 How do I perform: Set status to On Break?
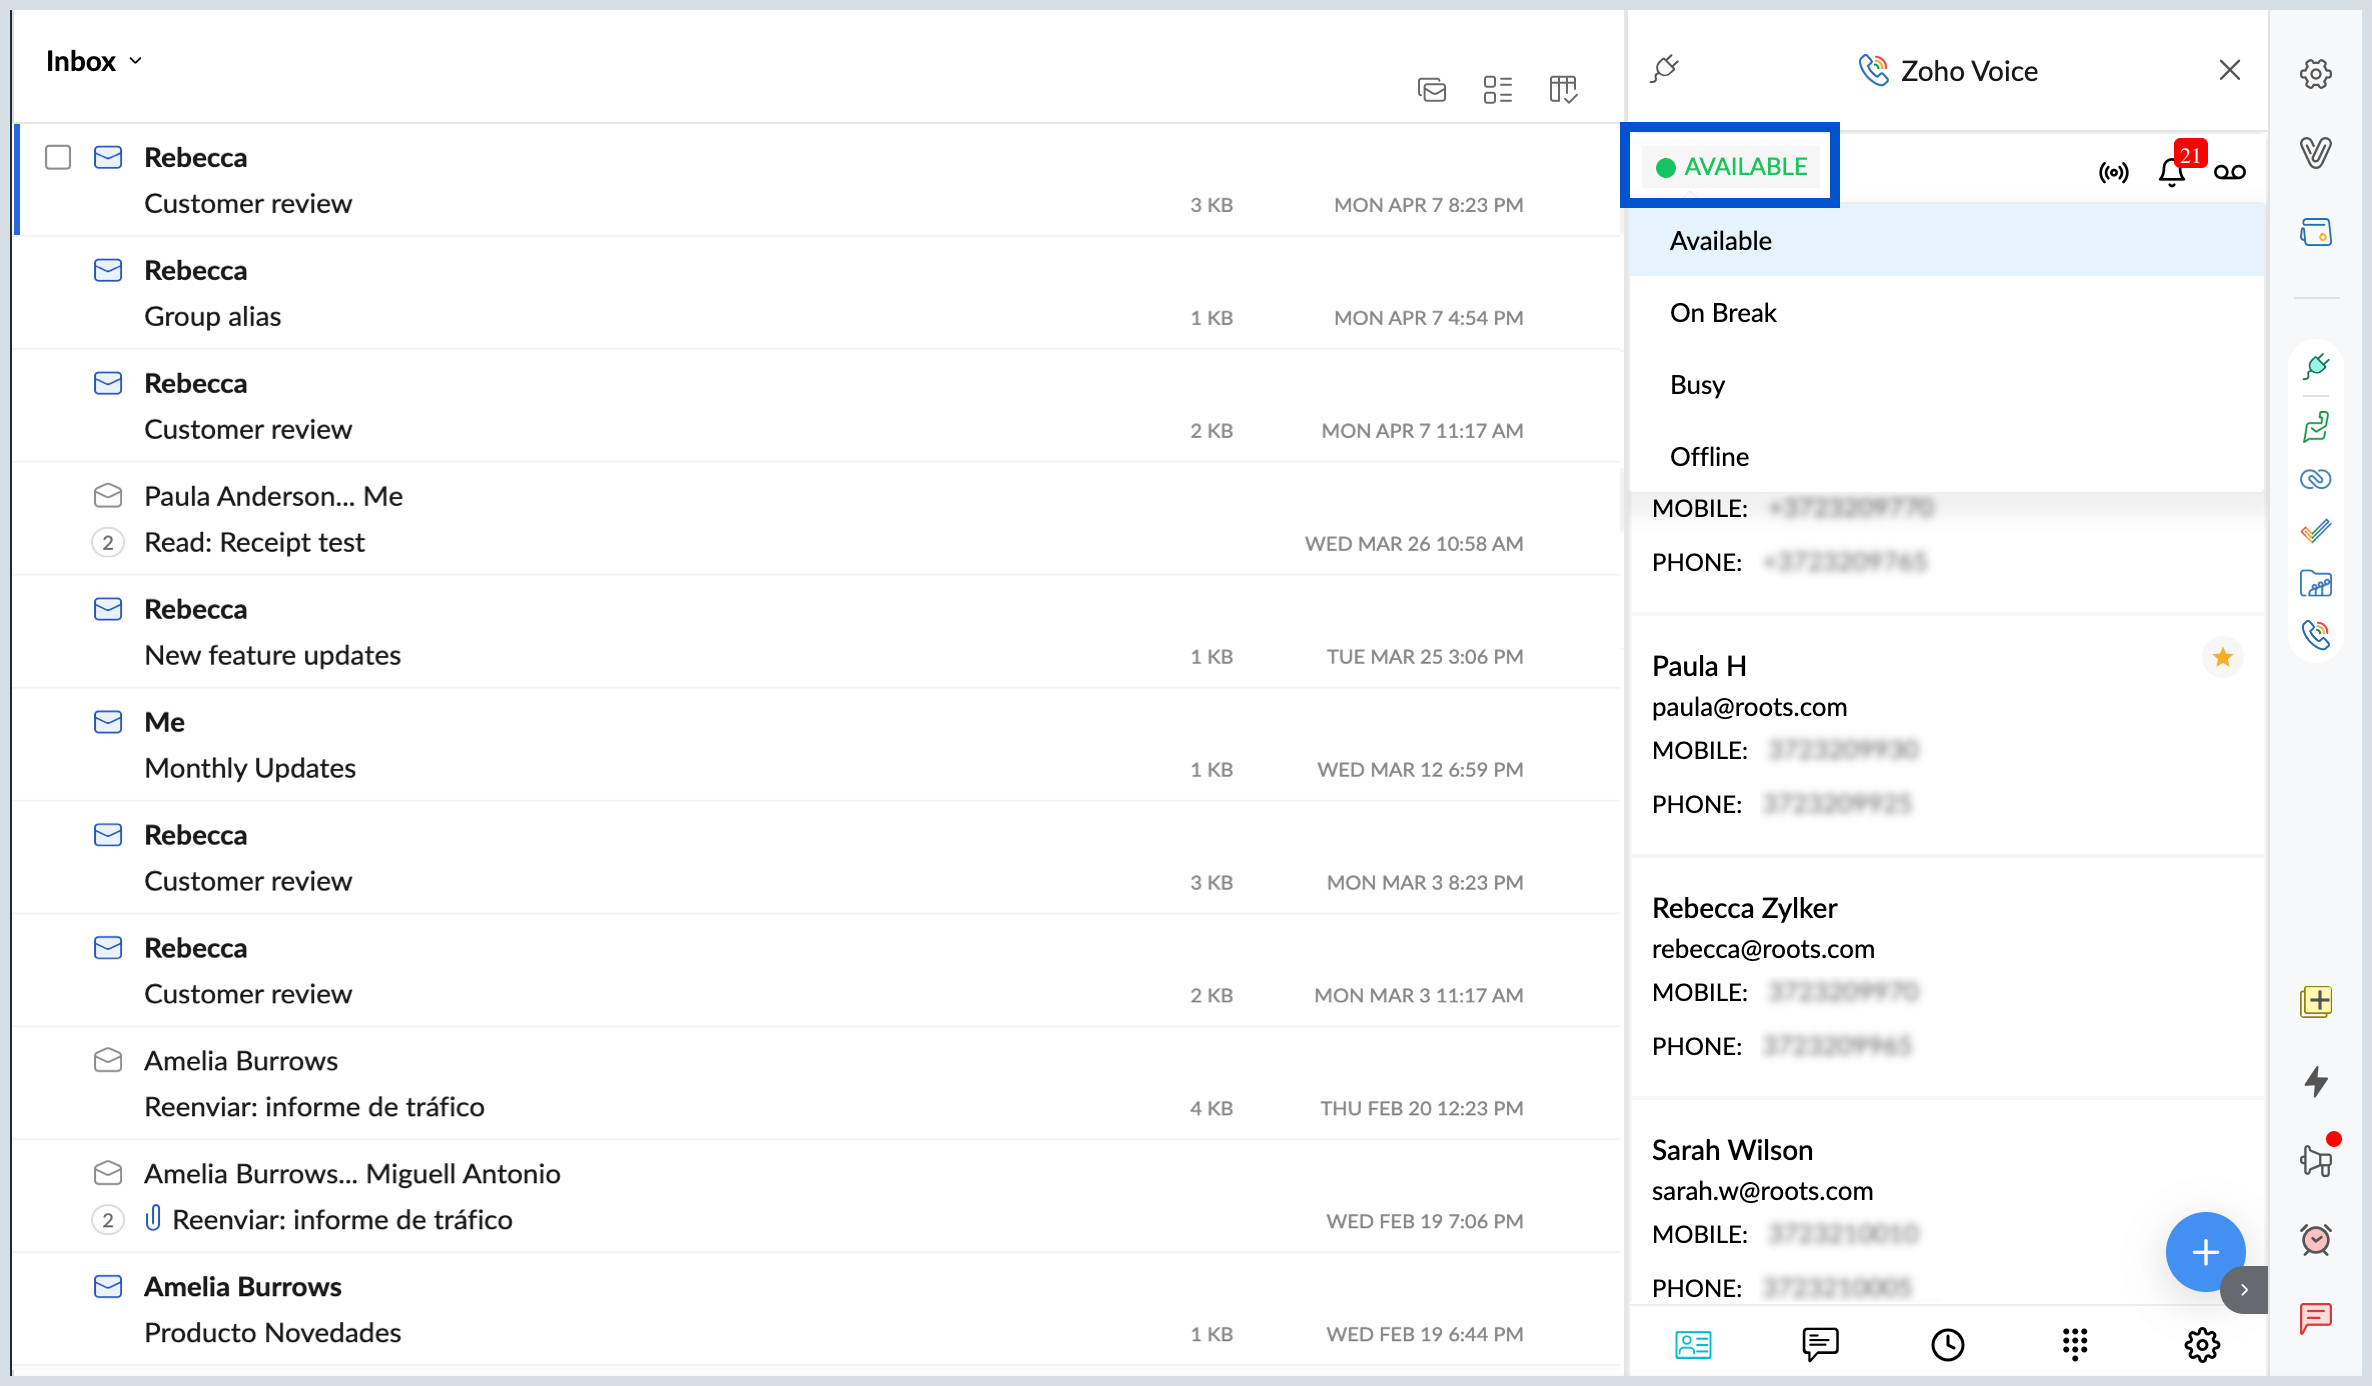(1723, 313)
